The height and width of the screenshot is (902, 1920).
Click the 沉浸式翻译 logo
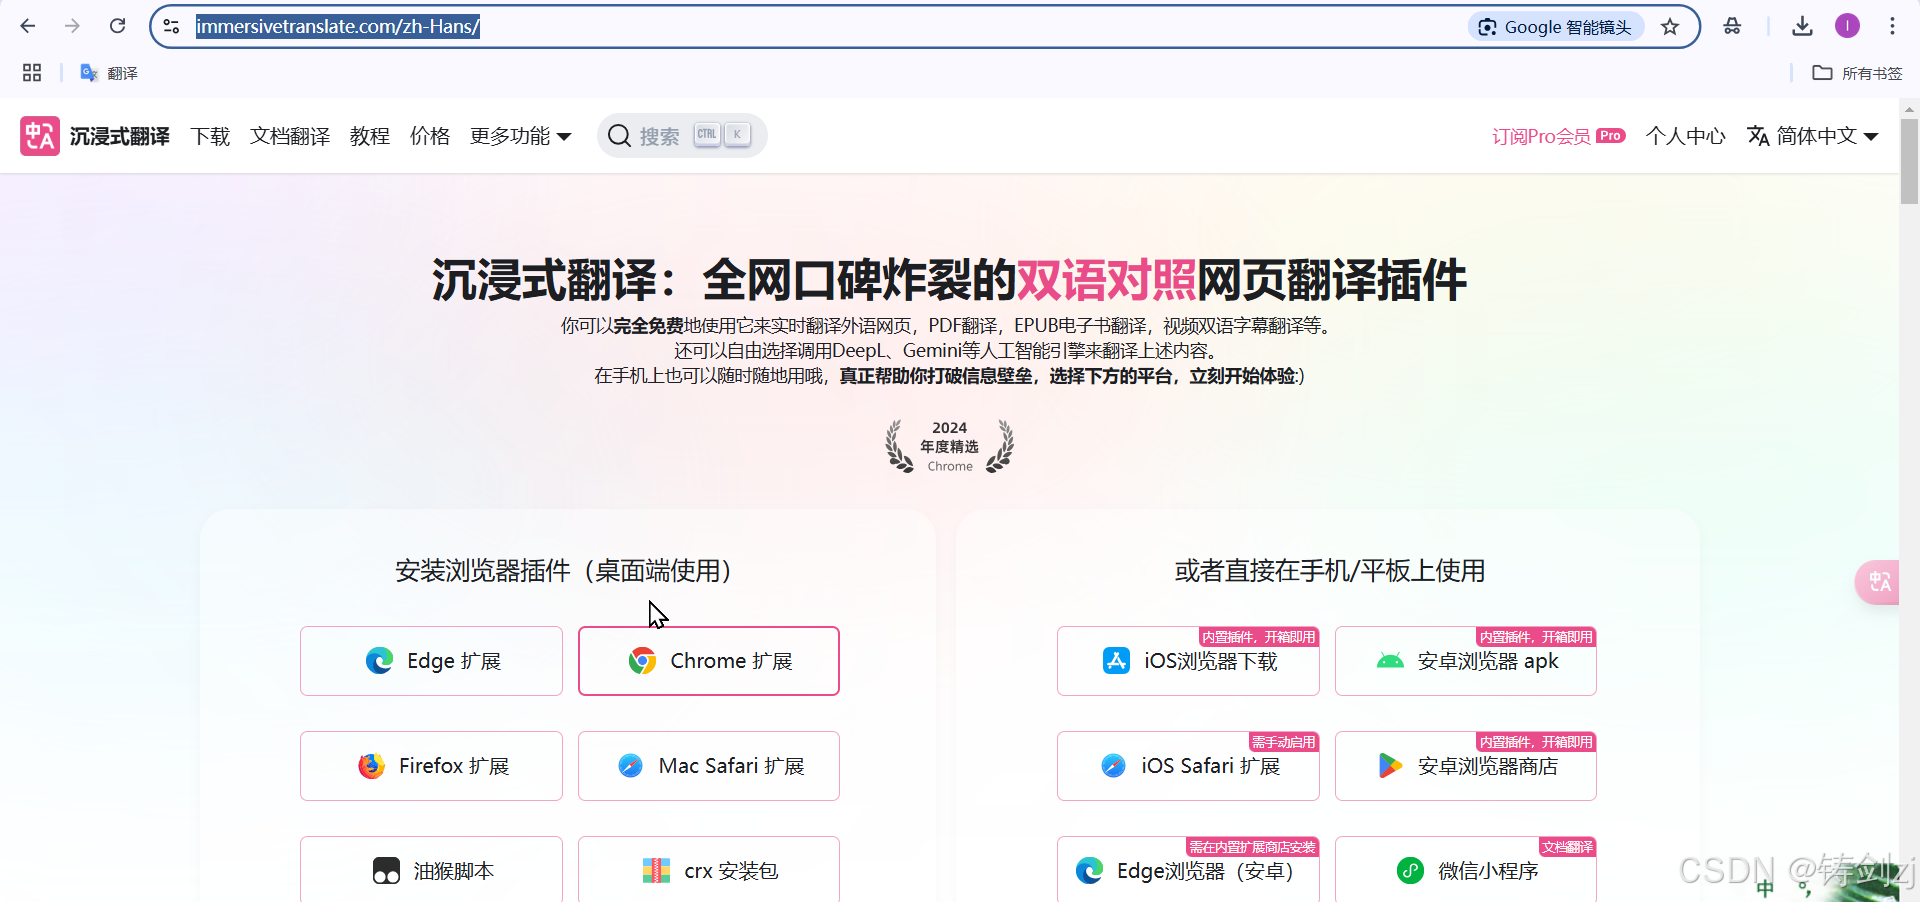click(x=95, y=136)
